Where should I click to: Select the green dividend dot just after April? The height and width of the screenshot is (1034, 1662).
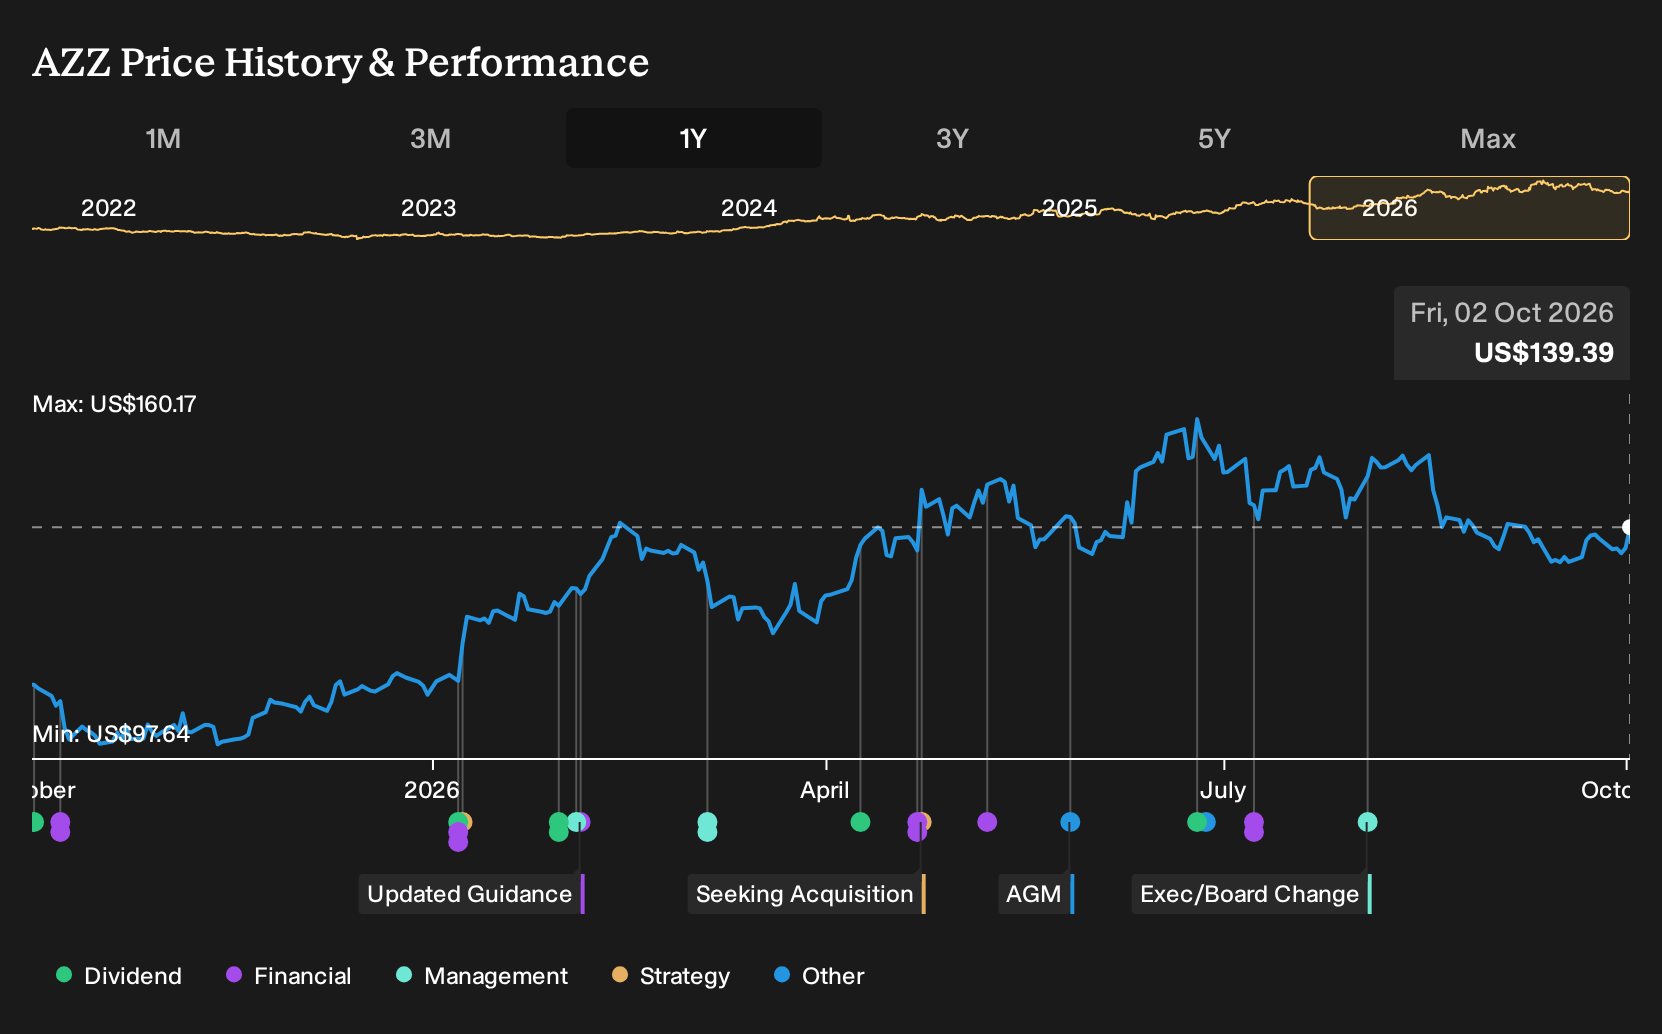[860, 822]
